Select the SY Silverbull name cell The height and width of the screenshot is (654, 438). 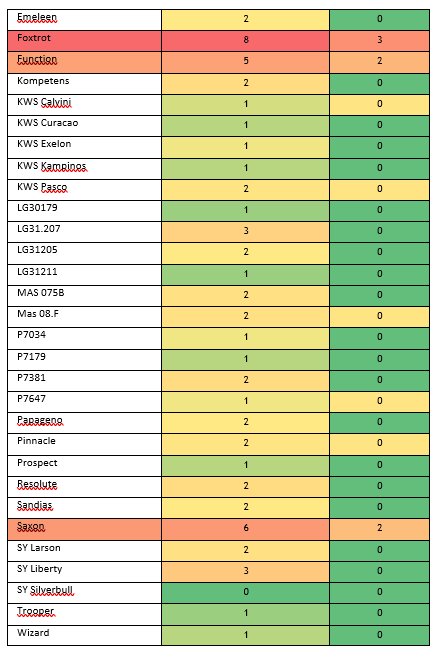[84, 593]
